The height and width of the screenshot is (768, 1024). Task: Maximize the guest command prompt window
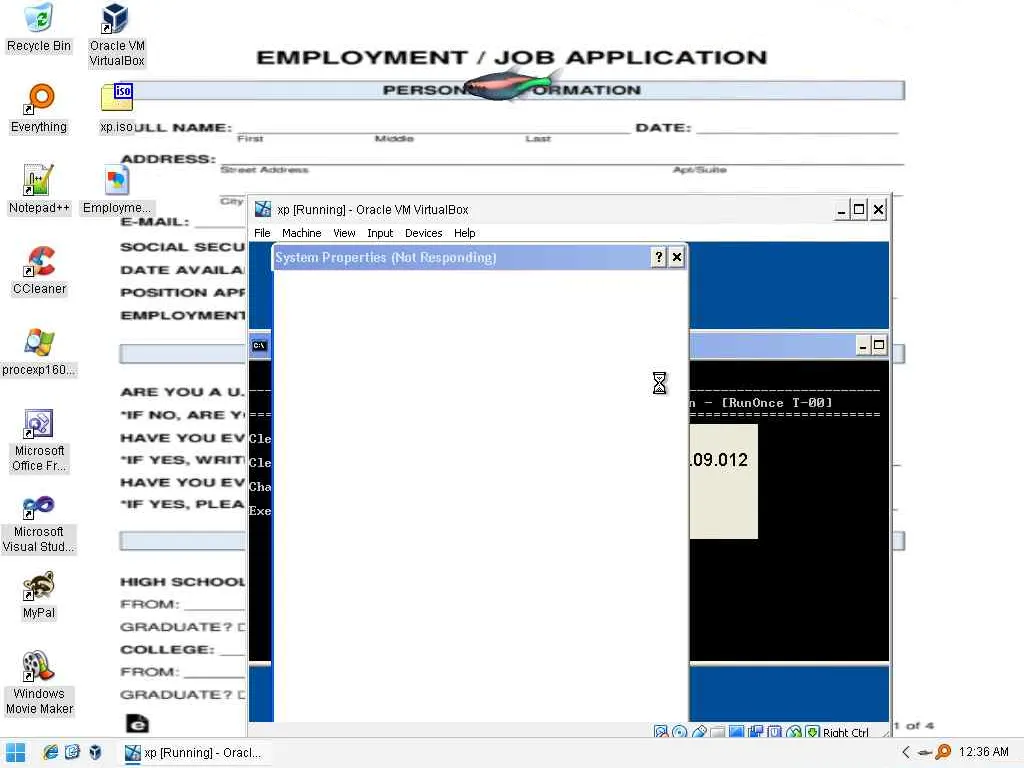tap(879, 345)
